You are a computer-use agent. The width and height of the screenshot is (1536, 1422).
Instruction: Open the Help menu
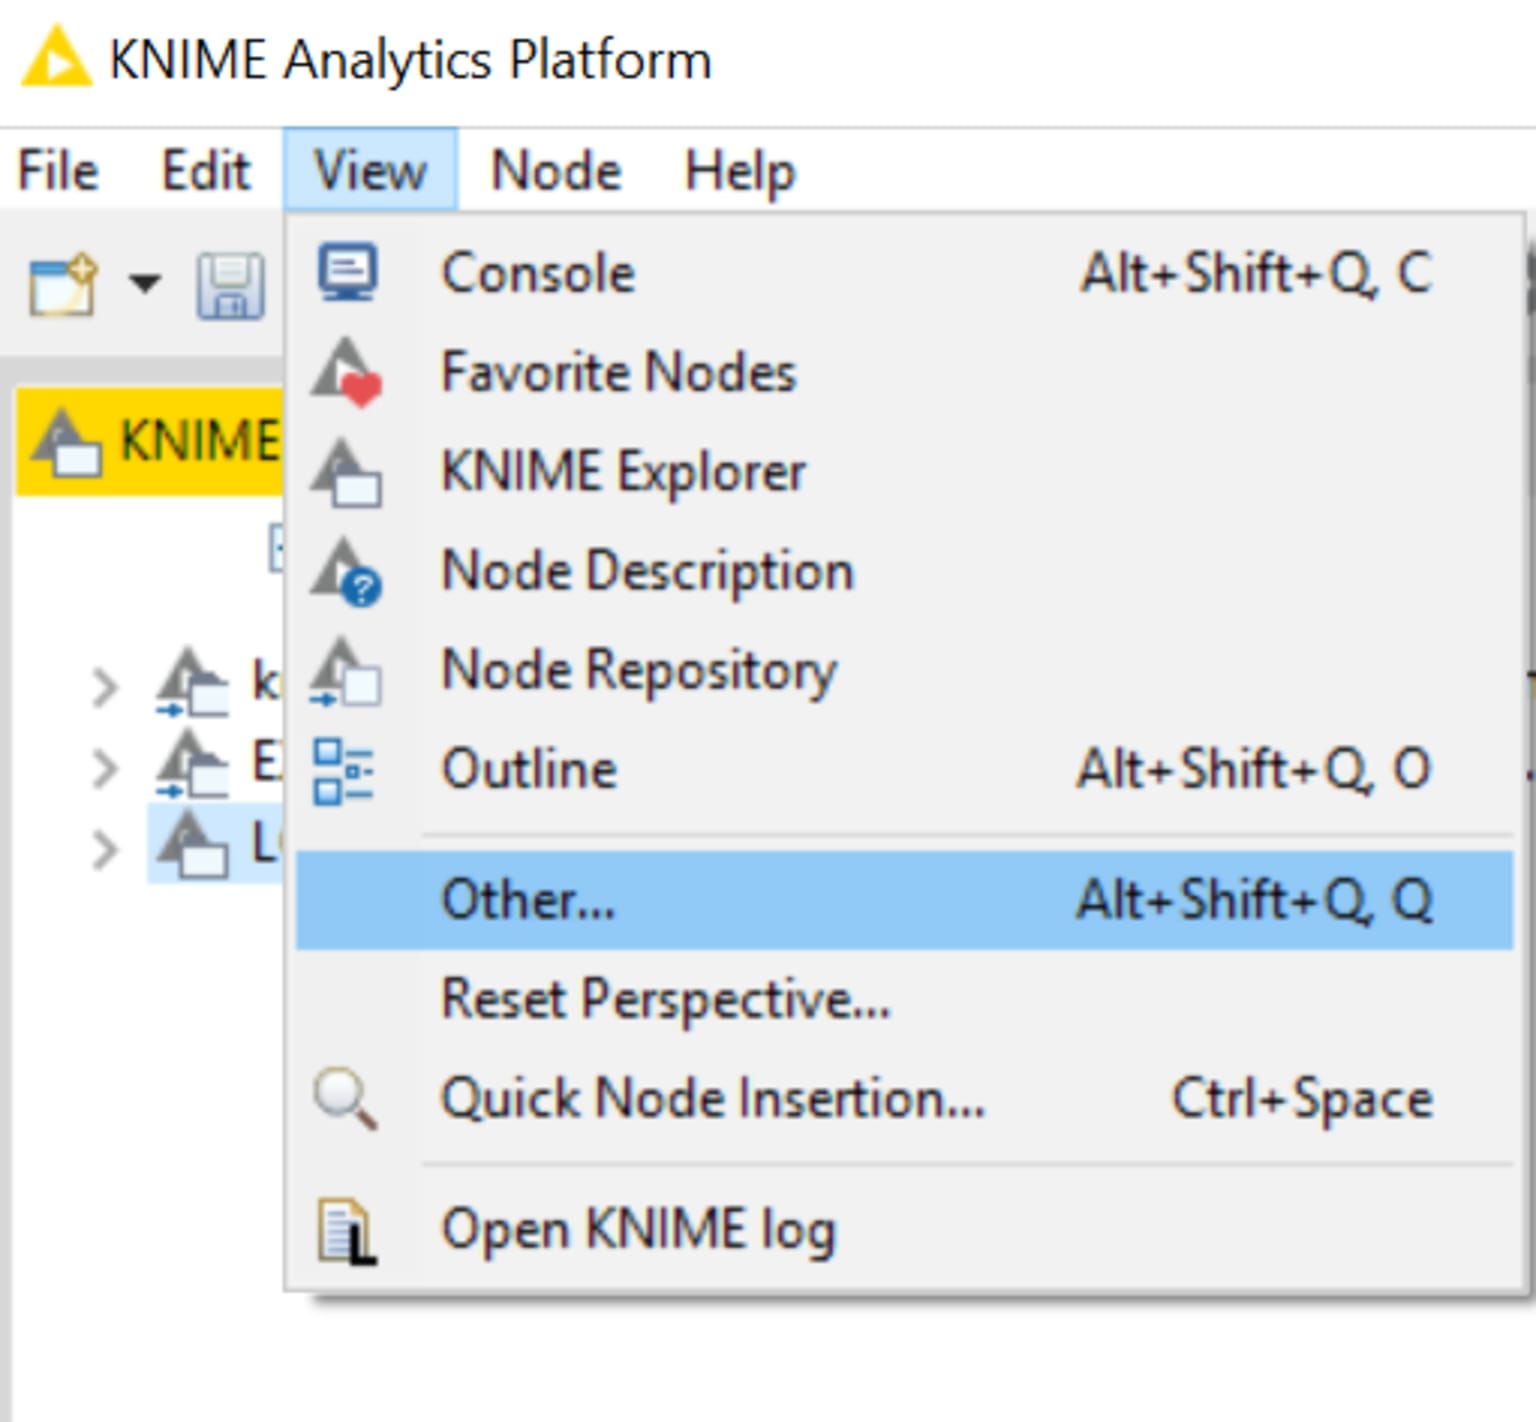pos(739,170)
